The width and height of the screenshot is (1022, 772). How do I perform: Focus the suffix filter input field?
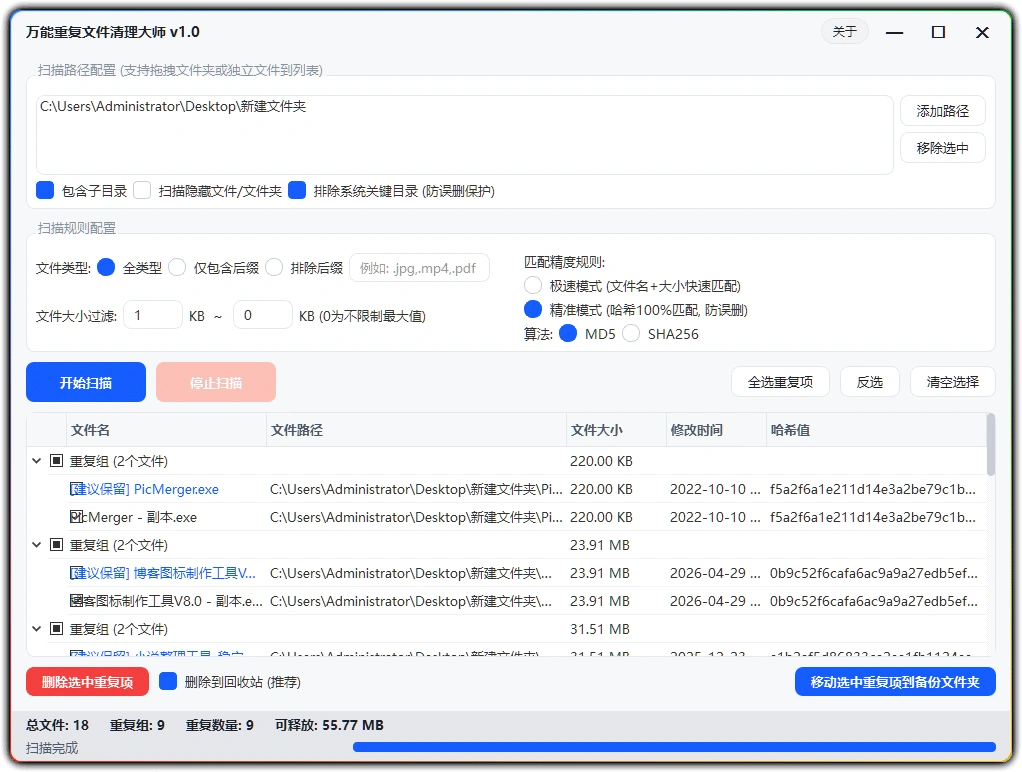[419, 268]
